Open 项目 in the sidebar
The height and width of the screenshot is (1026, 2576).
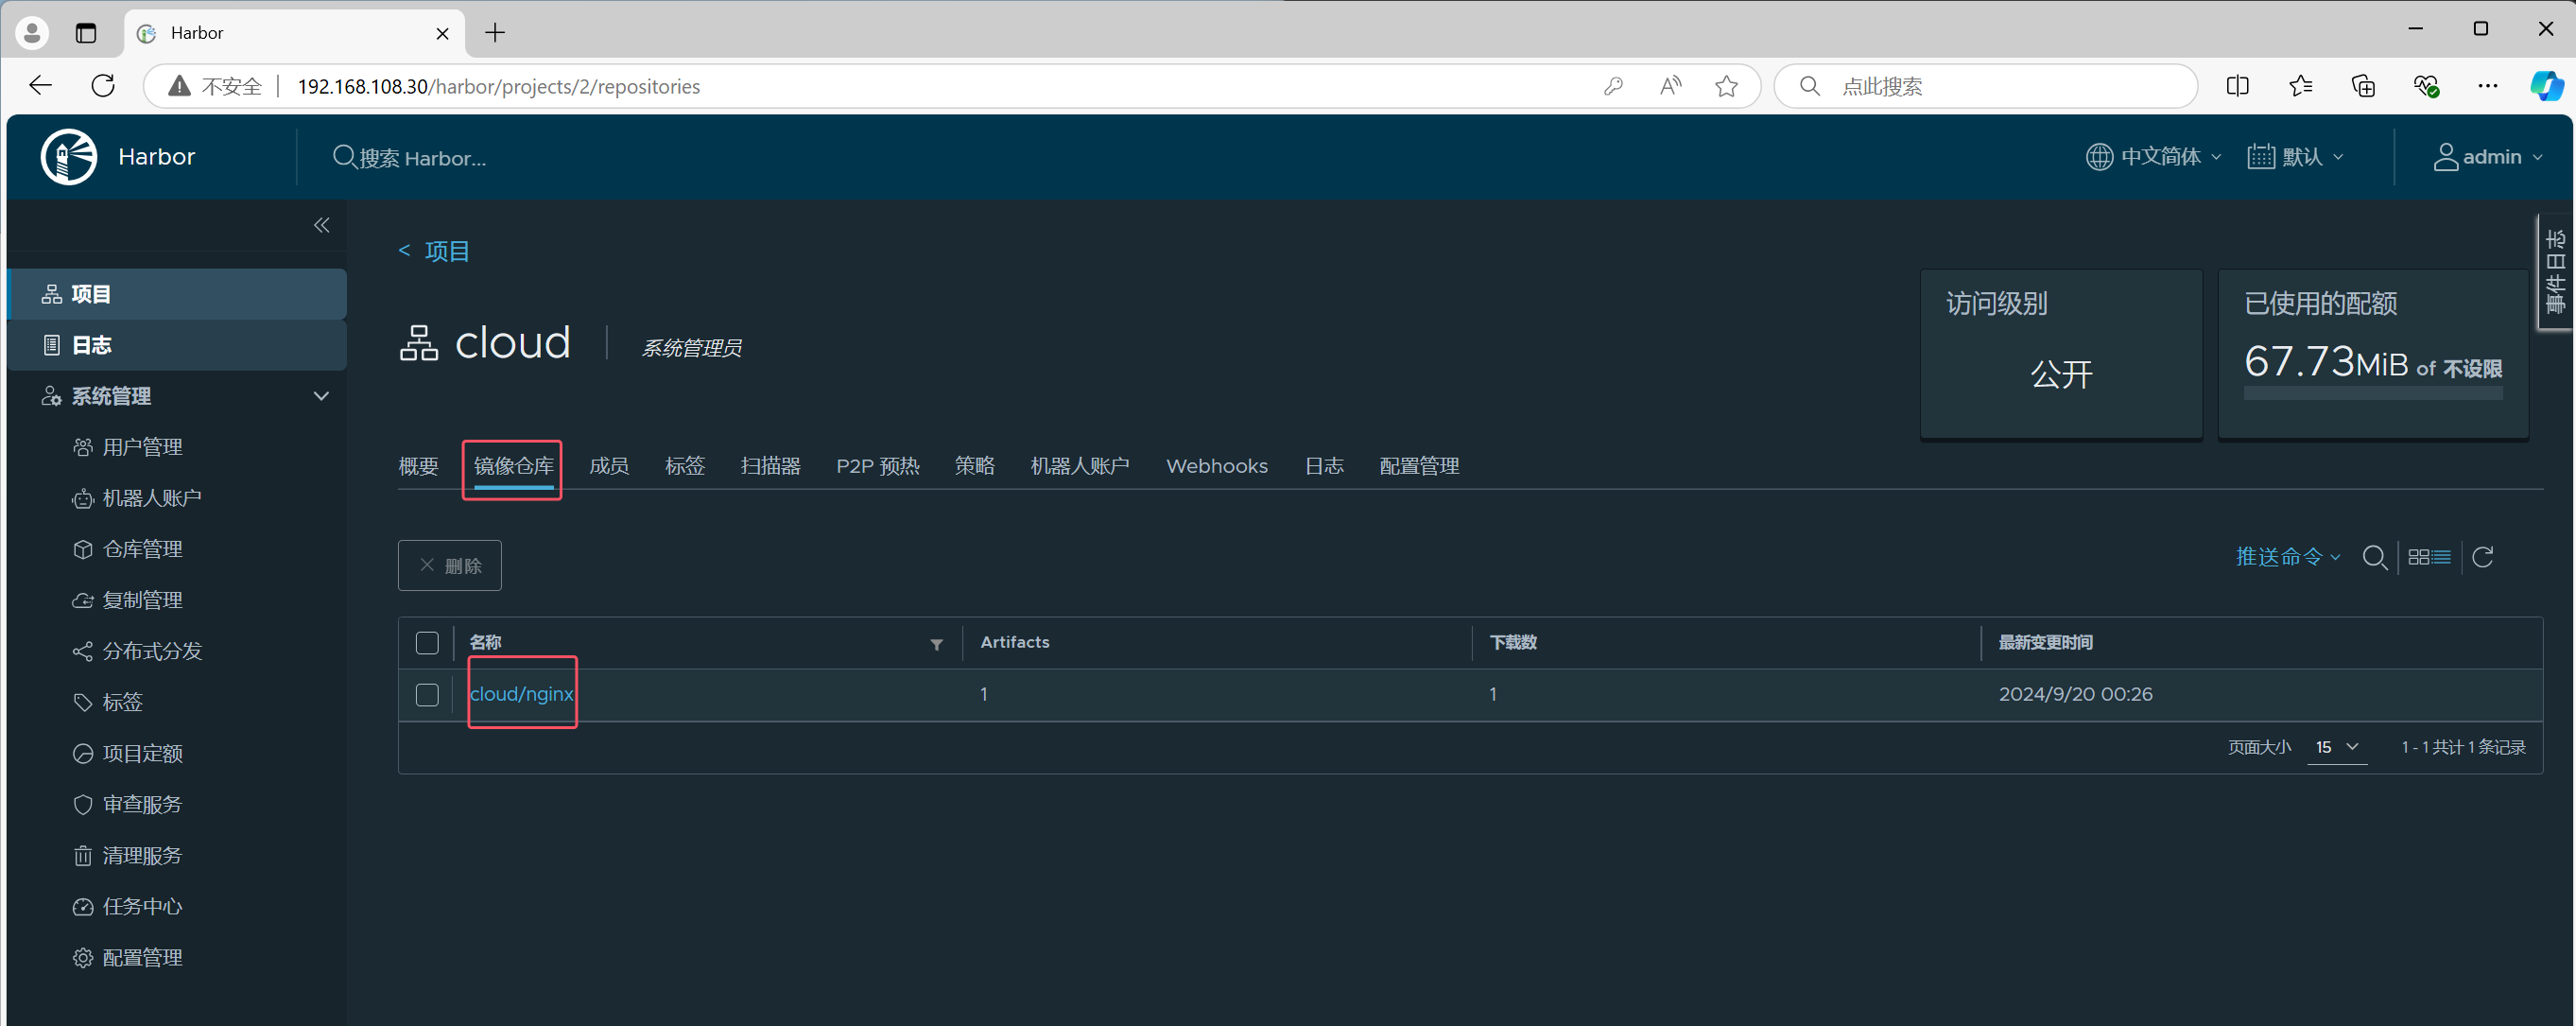pyautogui.click(x=177, y=294)
